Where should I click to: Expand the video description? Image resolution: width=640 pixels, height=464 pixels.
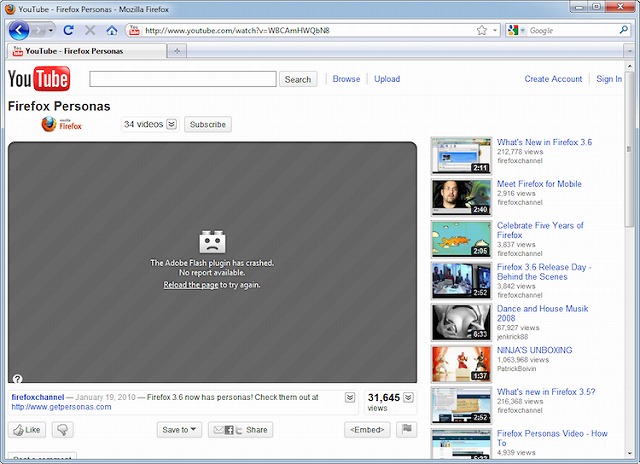point(350,398)
